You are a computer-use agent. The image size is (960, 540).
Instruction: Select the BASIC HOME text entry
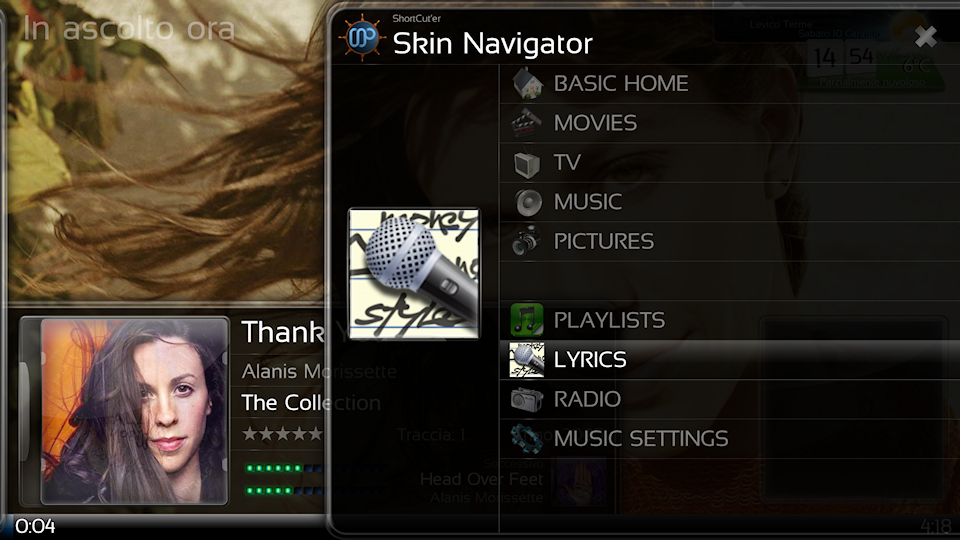pos(621,83)
